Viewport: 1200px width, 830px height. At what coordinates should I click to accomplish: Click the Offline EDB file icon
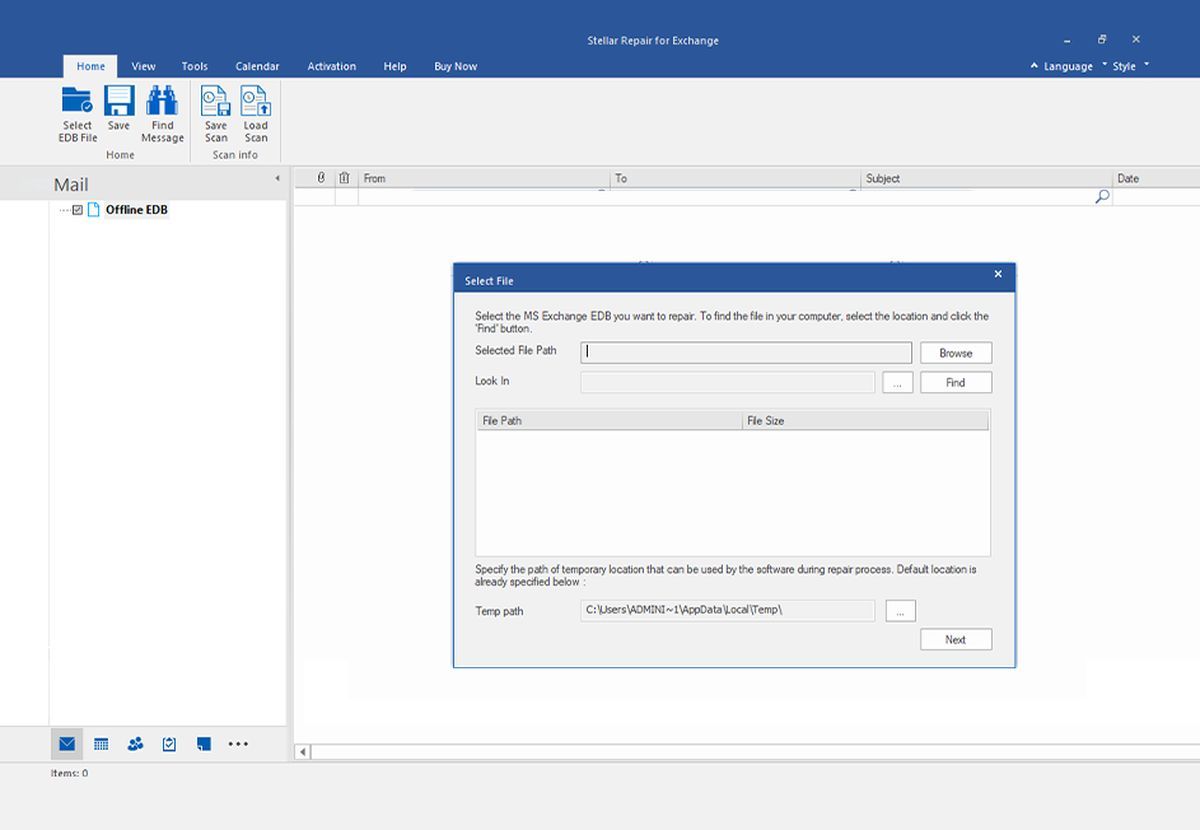point(94,210)
